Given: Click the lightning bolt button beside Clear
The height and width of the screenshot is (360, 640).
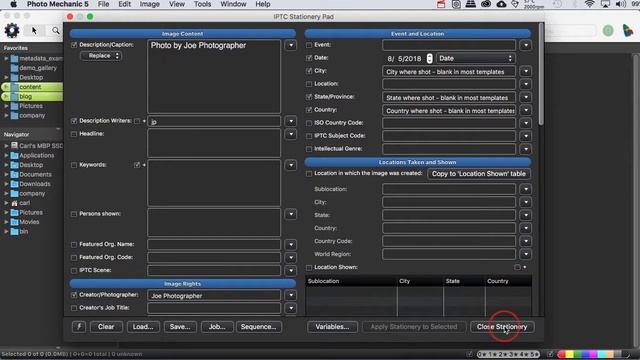Looking at the screenshot, I should coord(79,327).
